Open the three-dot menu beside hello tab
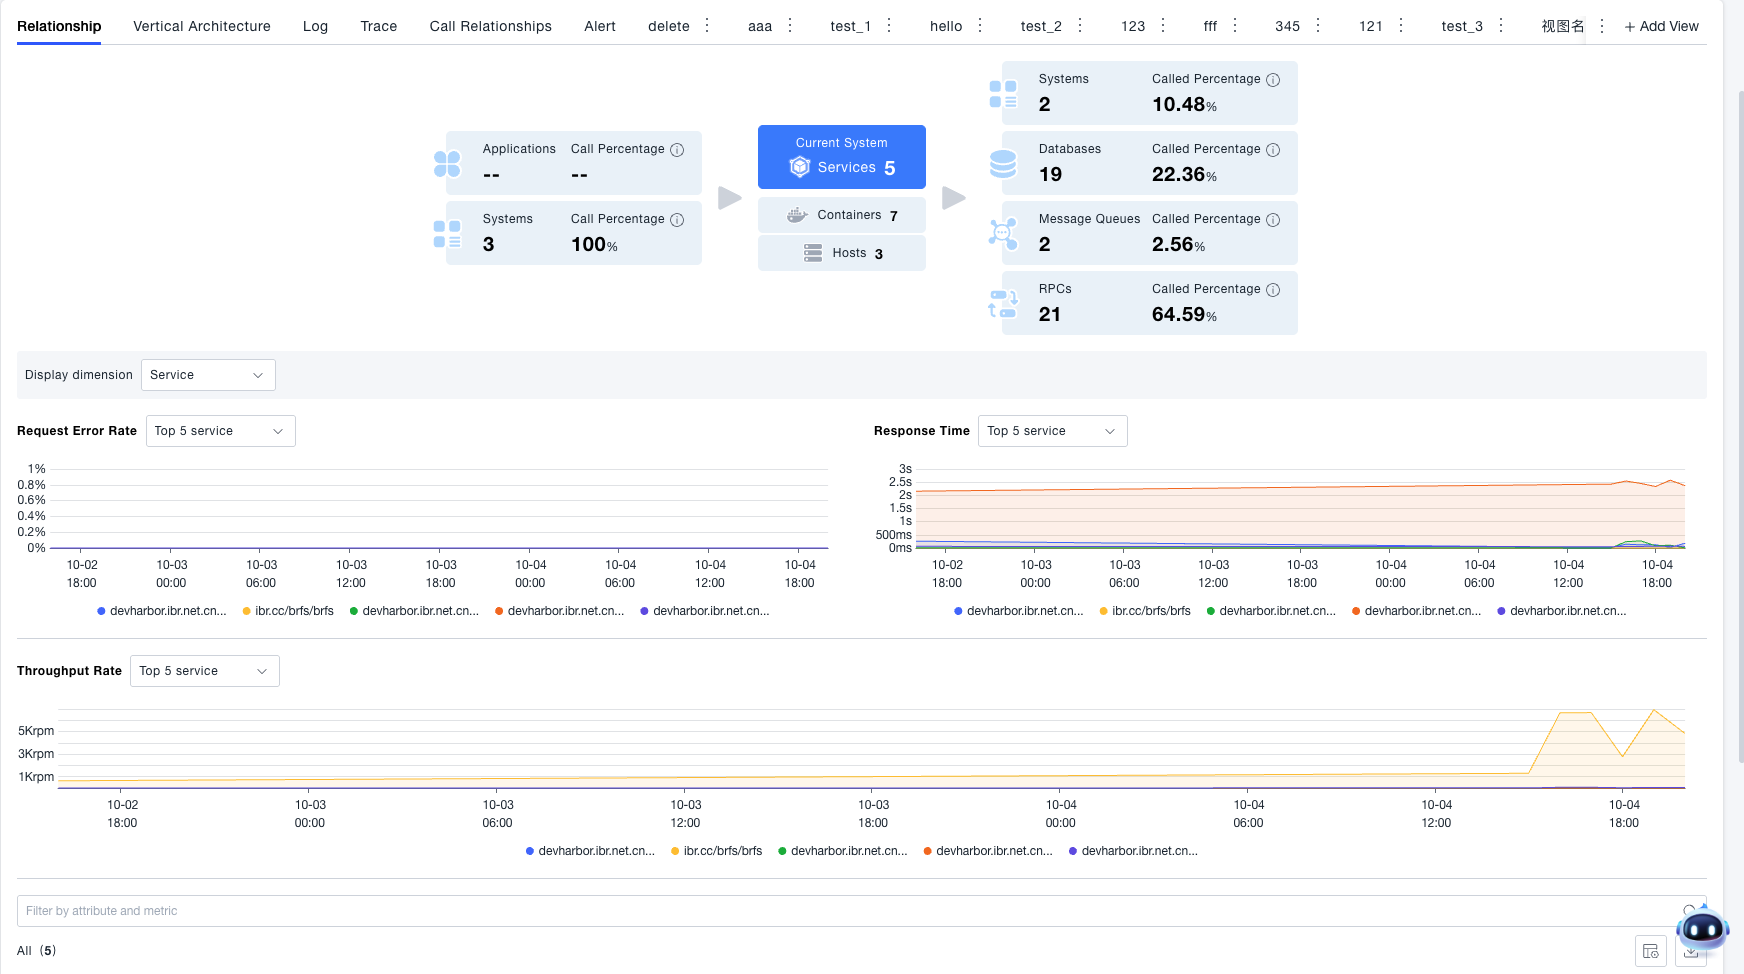 (980, 26)
